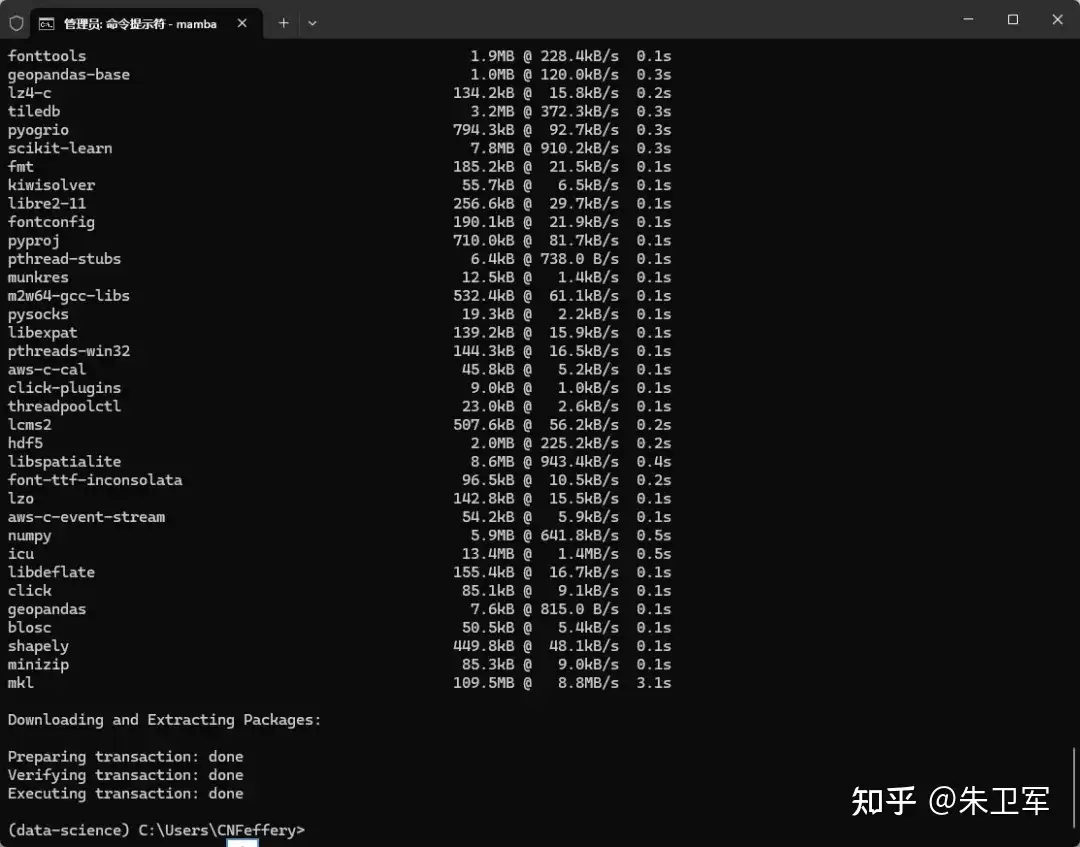
Task: Click the font-ttf-inconsolata package name
Action: (x=95, y=480)
